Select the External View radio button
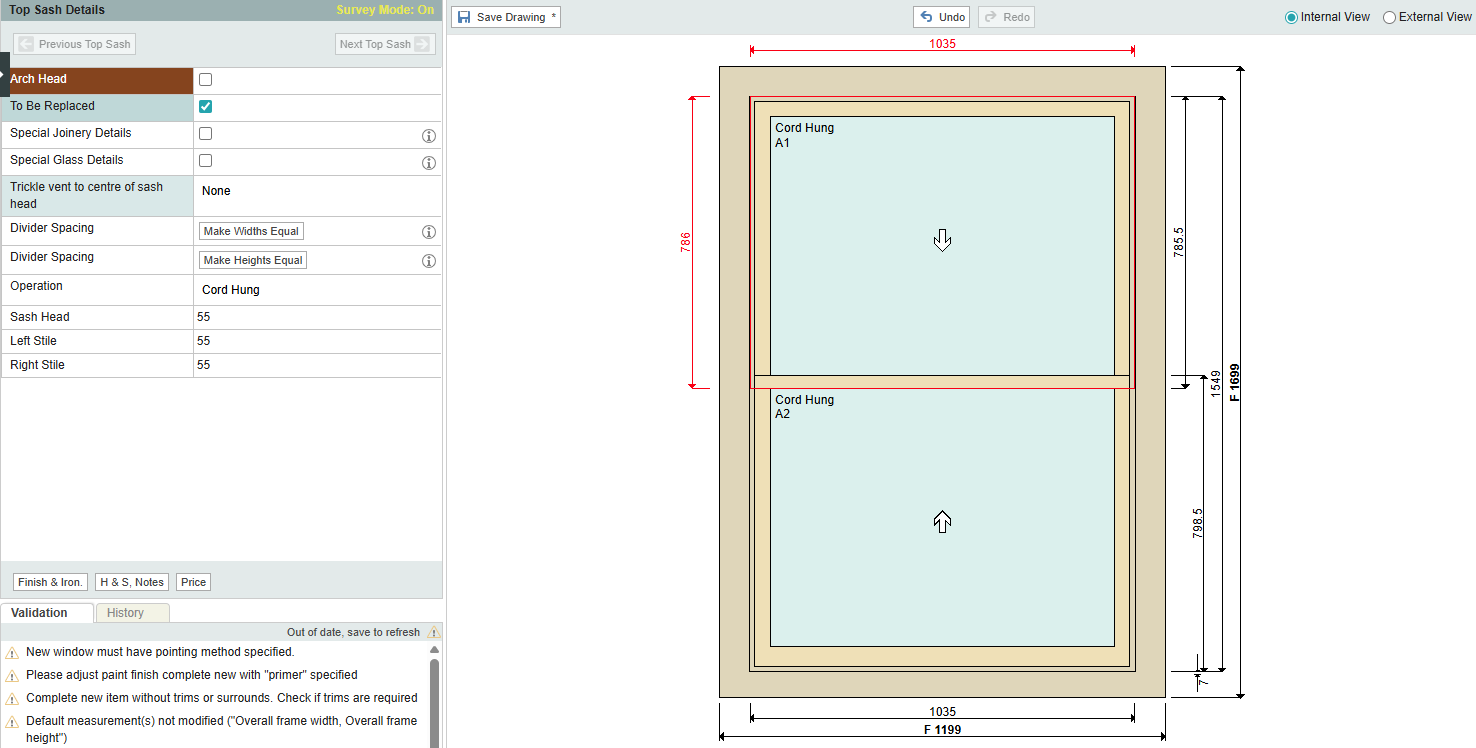Viewport: 1476px width, 748px height. tap(1389, 17)
